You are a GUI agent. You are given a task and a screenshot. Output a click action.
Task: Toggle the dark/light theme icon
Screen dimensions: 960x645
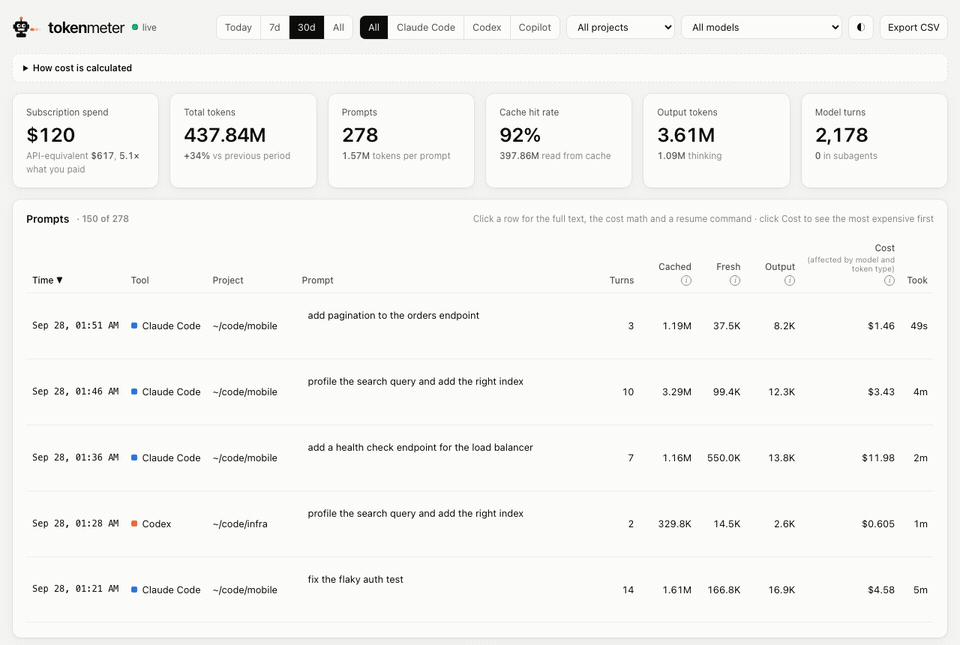click(x=860, y=28)
